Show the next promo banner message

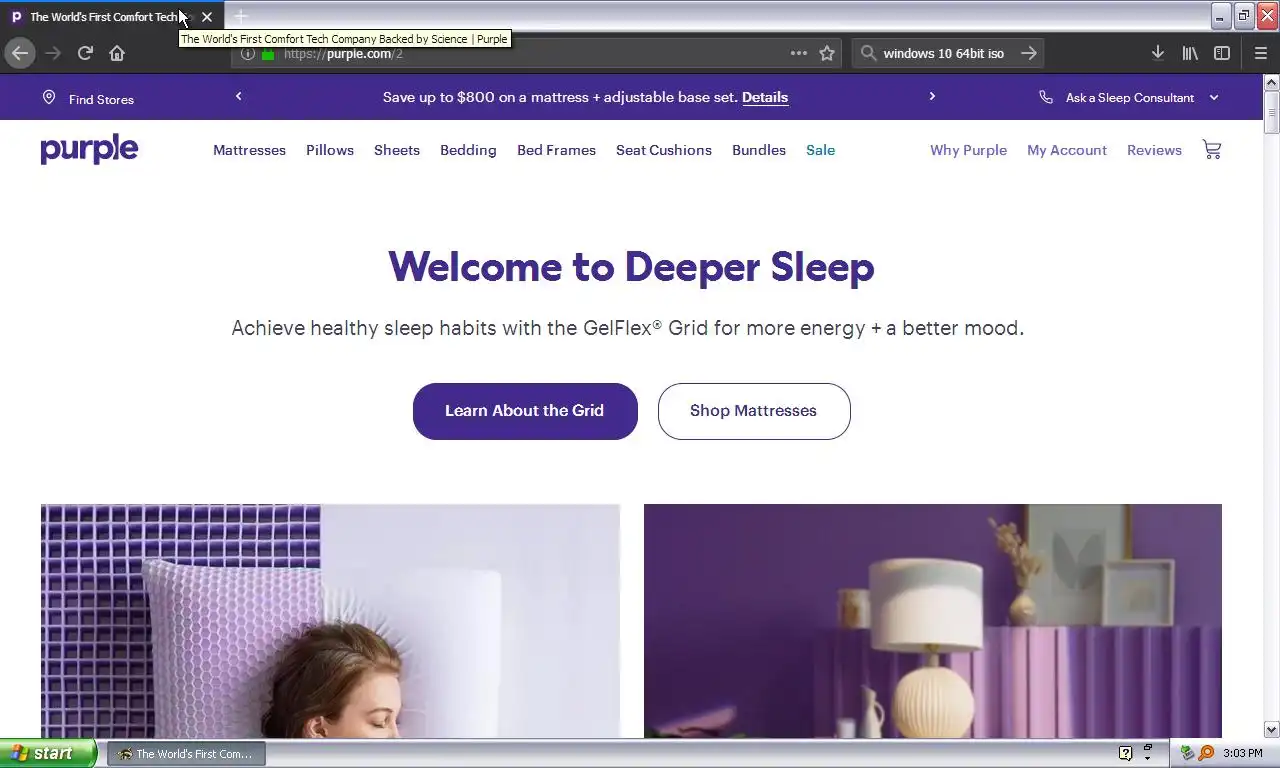(932, 96)
